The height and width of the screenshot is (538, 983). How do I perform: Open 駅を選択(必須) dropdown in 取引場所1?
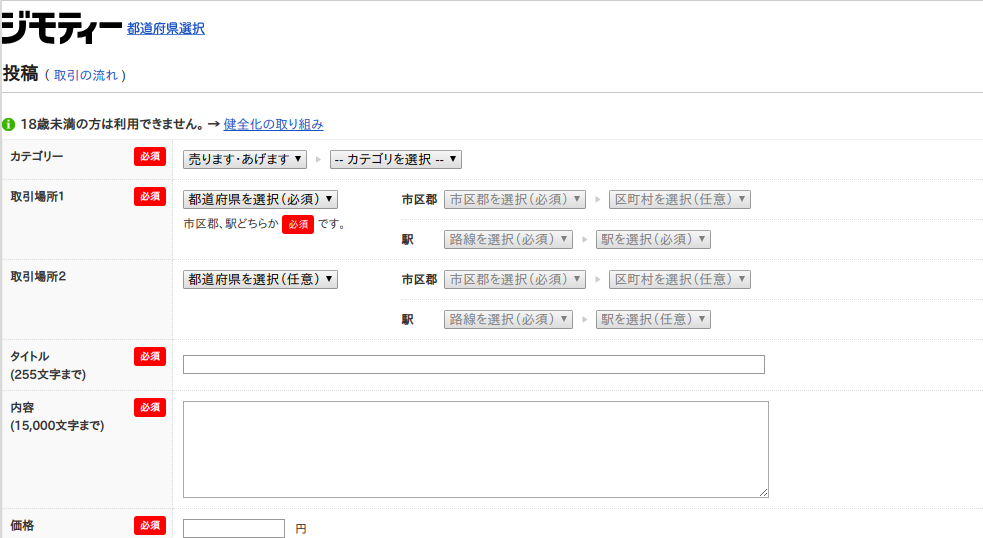click(653, 239)
